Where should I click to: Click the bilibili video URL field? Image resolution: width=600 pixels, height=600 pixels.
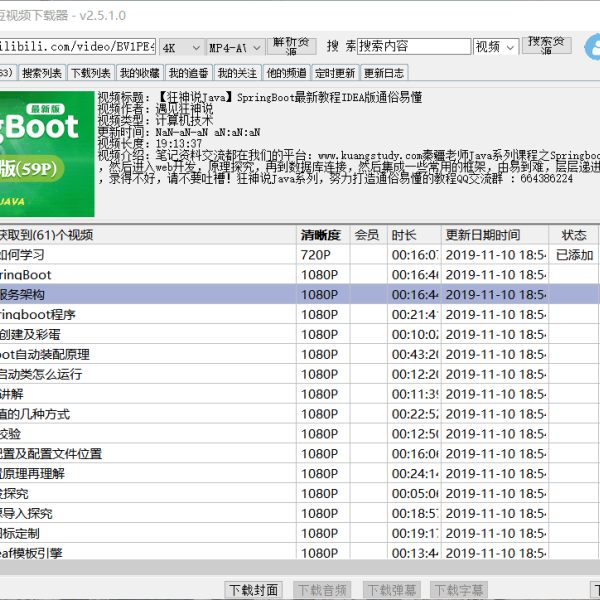(x=77, y=47)
